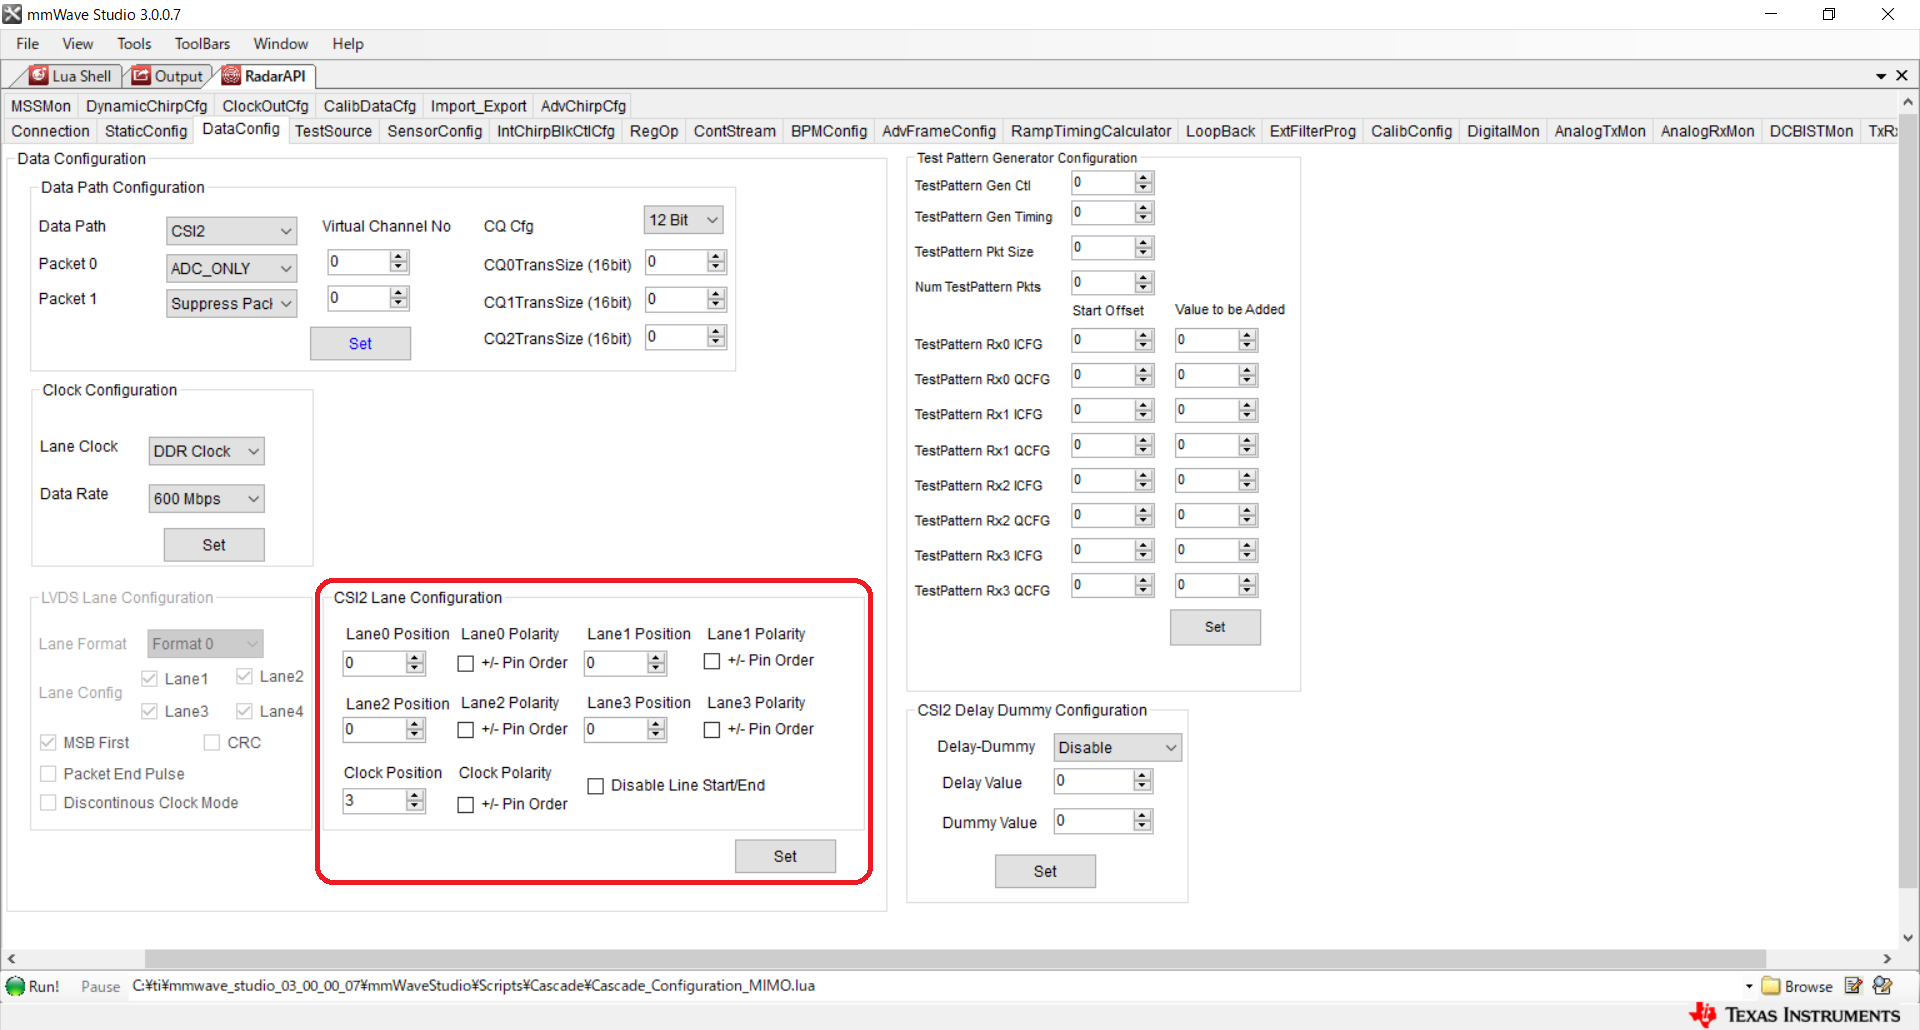The width and height of the screenshot is (1920, 1030).
Task: Click the Pause button
Action: pyautogui.click(x=100, y=987)
